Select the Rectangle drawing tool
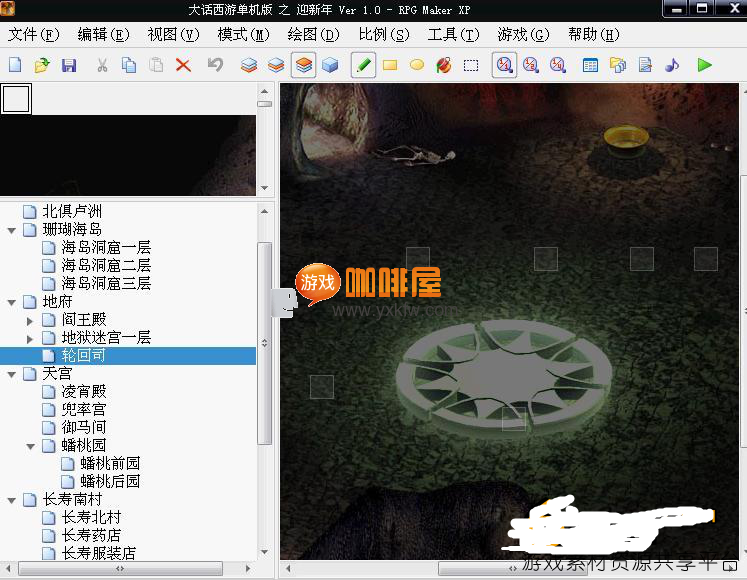This screenshot has width=747, height=580. (x=390, y=66)
